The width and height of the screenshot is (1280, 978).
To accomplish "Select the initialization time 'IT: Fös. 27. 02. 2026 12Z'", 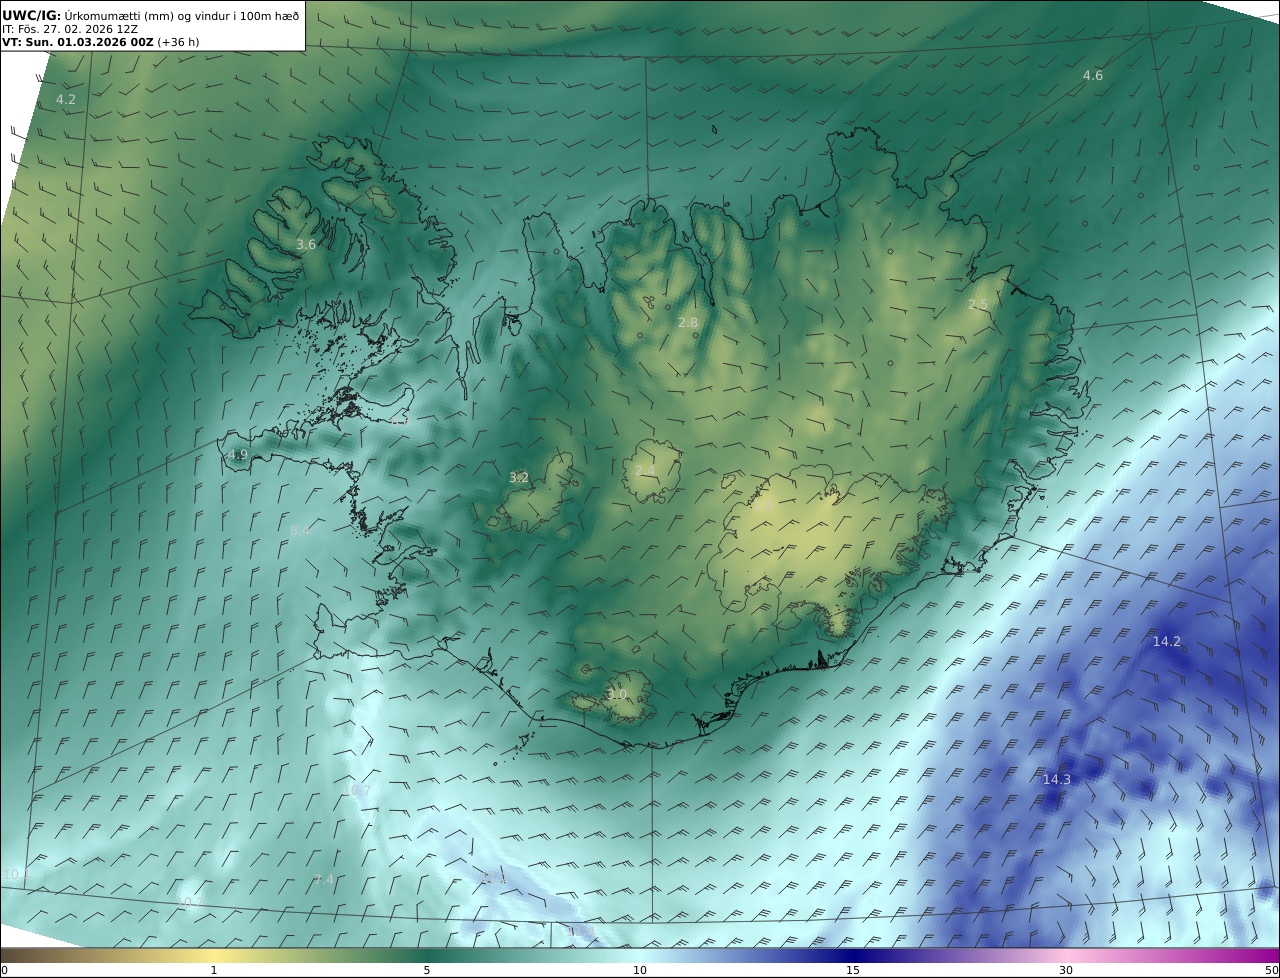I will point(70,29).
